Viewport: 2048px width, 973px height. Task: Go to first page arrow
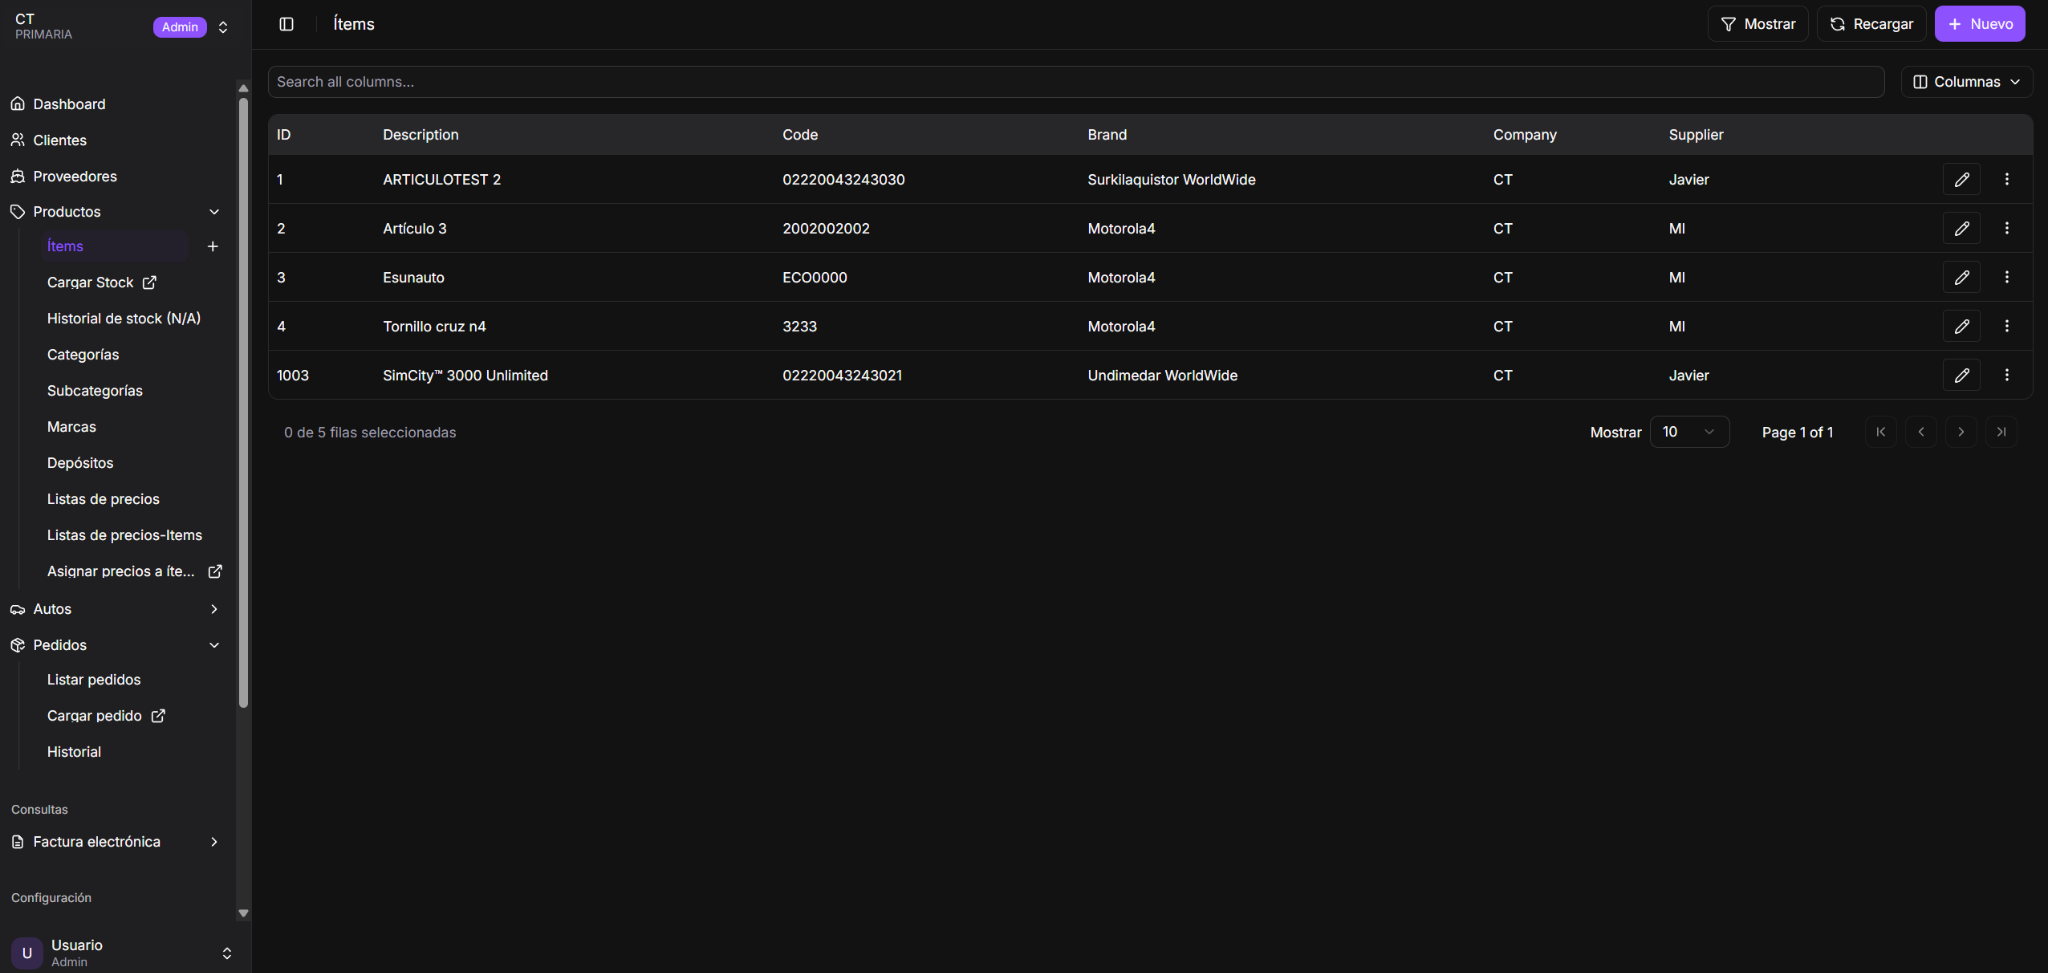(1881, 432)
